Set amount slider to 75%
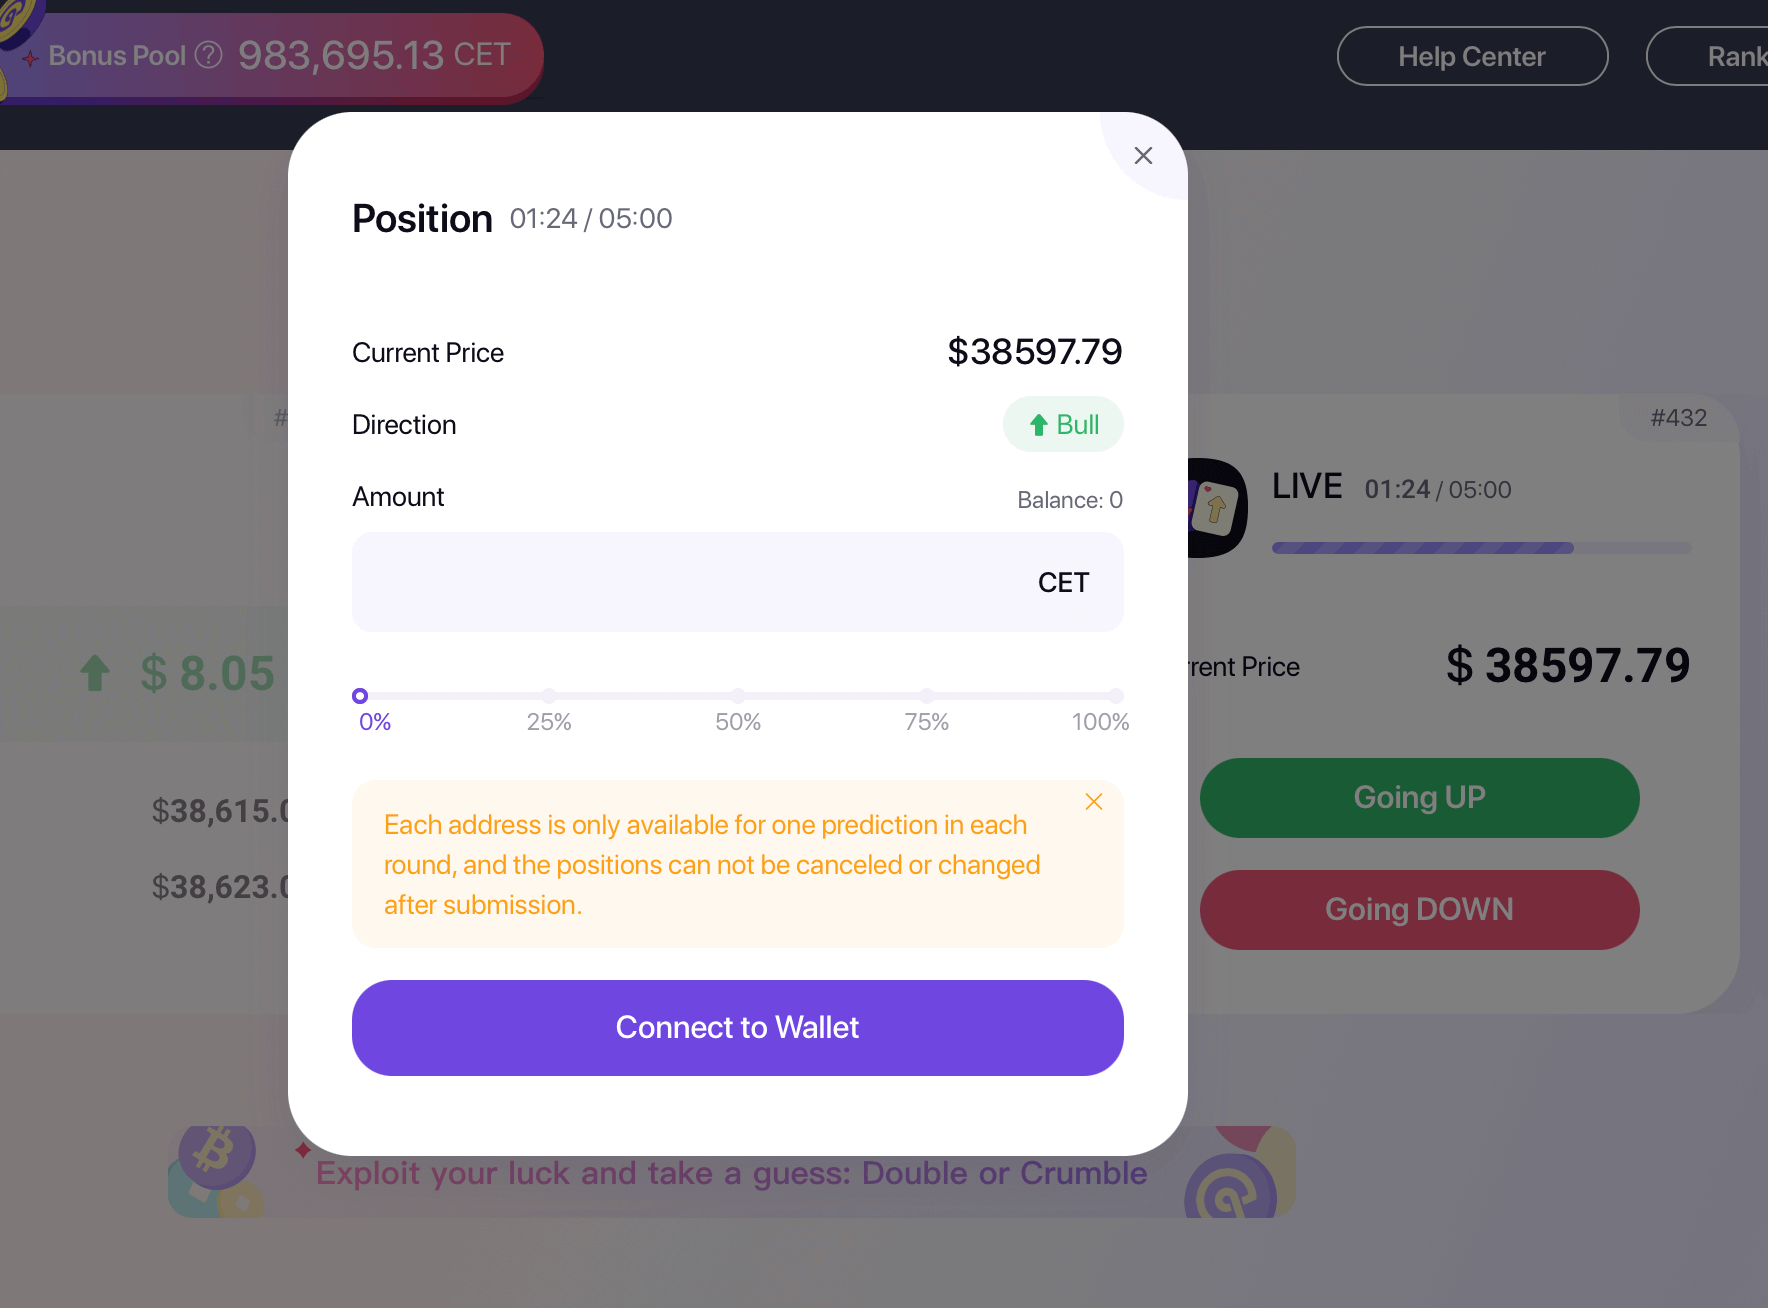1768x1308 pixels. [x=927, y=695]
